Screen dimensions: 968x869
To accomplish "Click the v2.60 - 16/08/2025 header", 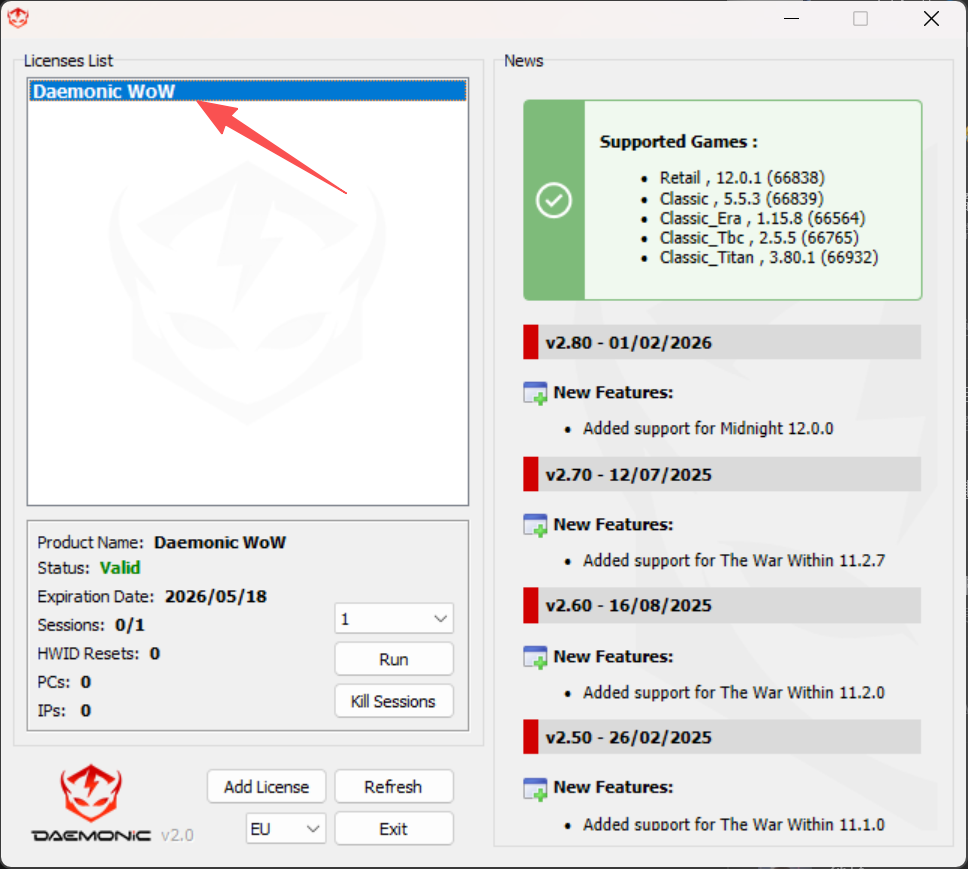I will click(x=722, y=605).
